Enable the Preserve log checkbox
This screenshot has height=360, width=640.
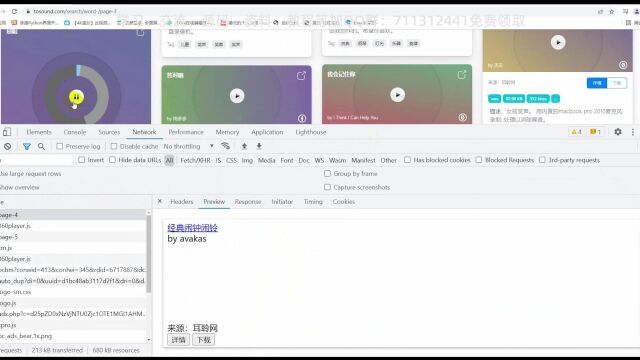[x=60, y=146]
